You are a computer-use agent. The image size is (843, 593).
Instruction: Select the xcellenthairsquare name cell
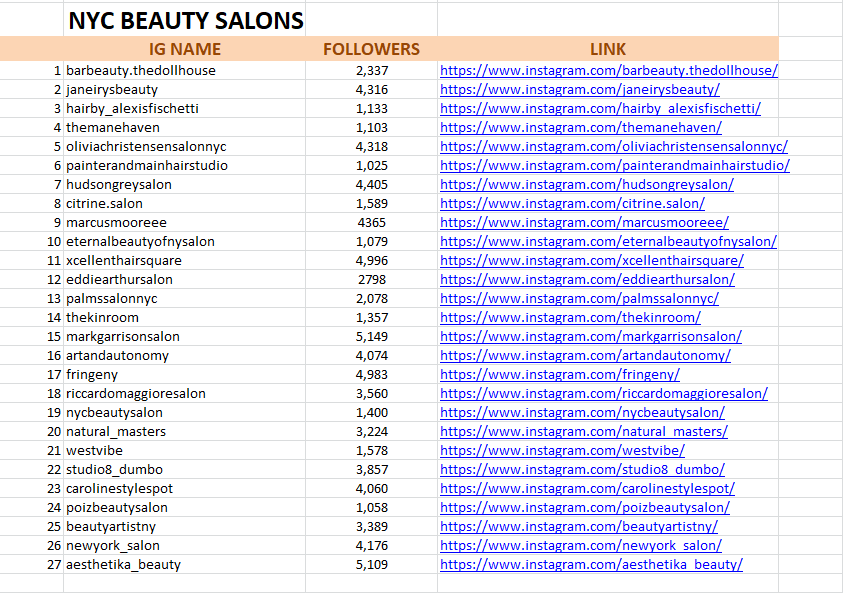click(x=184, y=260)
